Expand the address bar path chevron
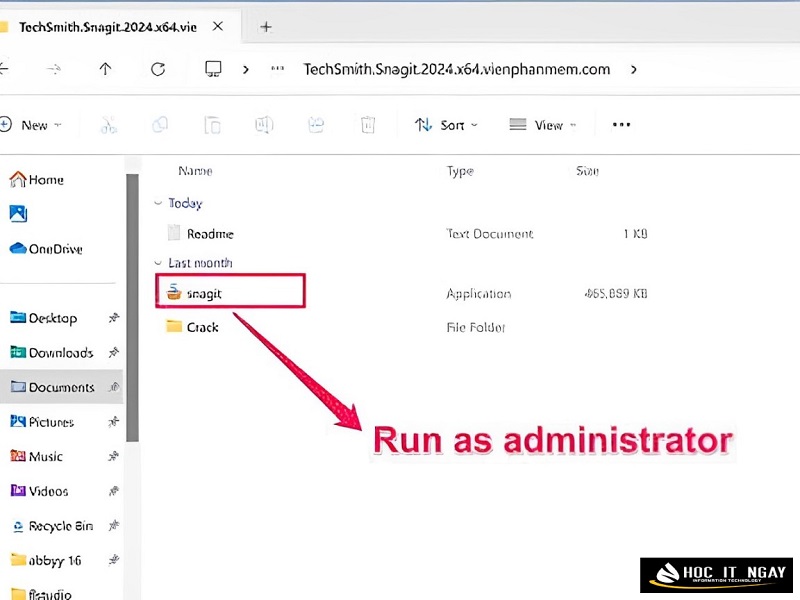This screenshot has width=800, height=600. 634,69
